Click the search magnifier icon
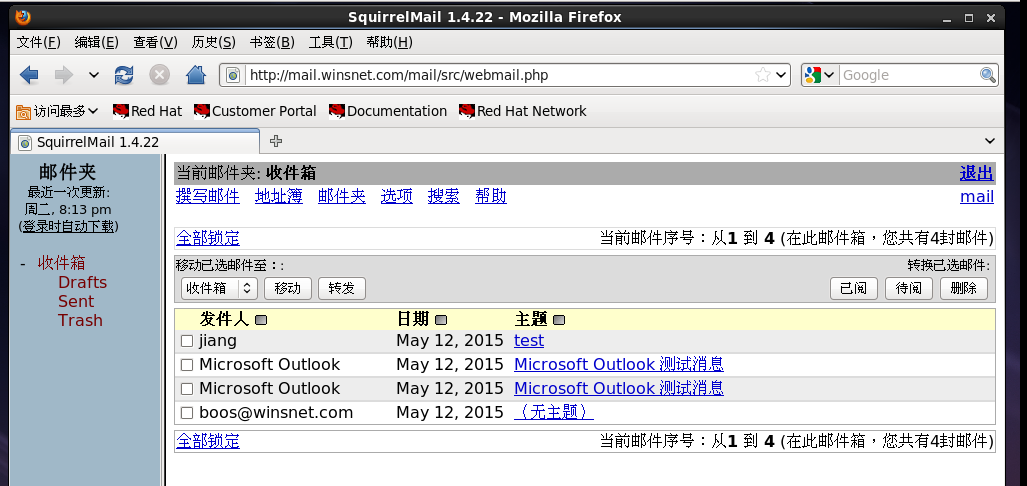The height and width of the screenshot is (486, 1027). click(x=988, y=75)
